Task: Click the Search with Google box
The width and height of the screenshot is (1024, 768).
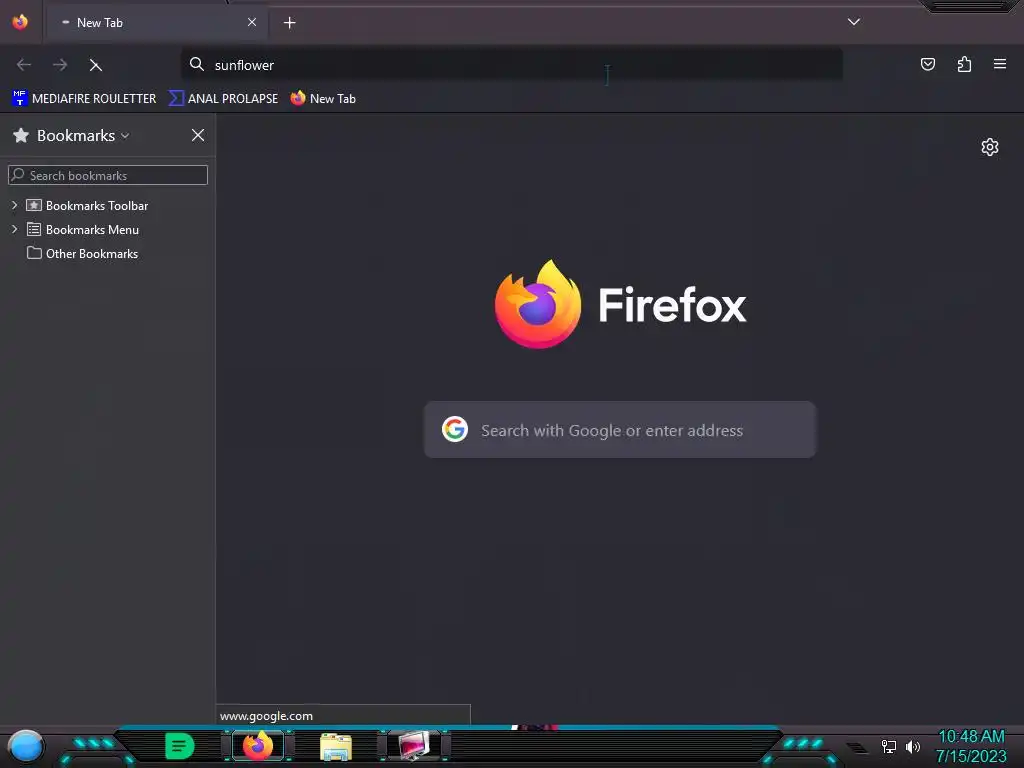Action: [620, 430]
